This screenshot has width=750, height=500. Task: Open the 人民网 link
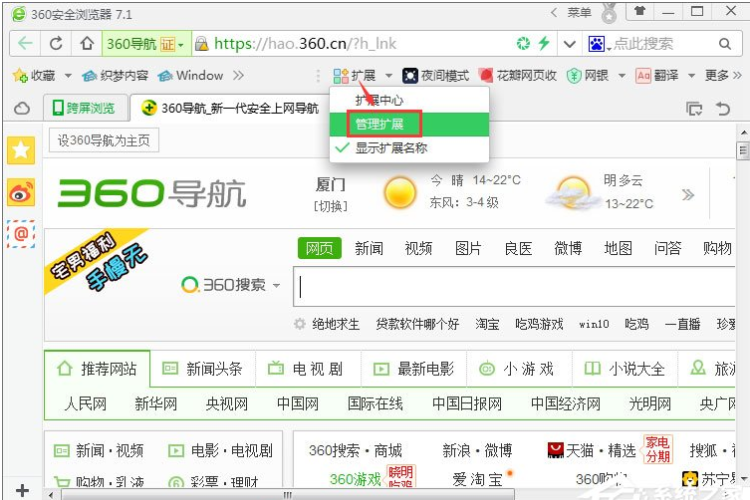86,404
